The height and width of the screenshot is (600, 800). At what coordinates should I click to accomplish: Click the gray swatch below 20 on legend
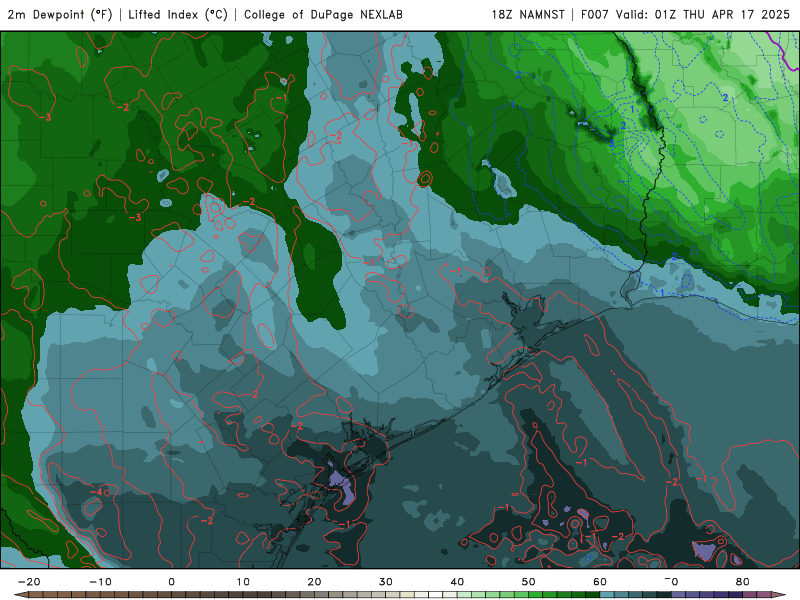321,594
